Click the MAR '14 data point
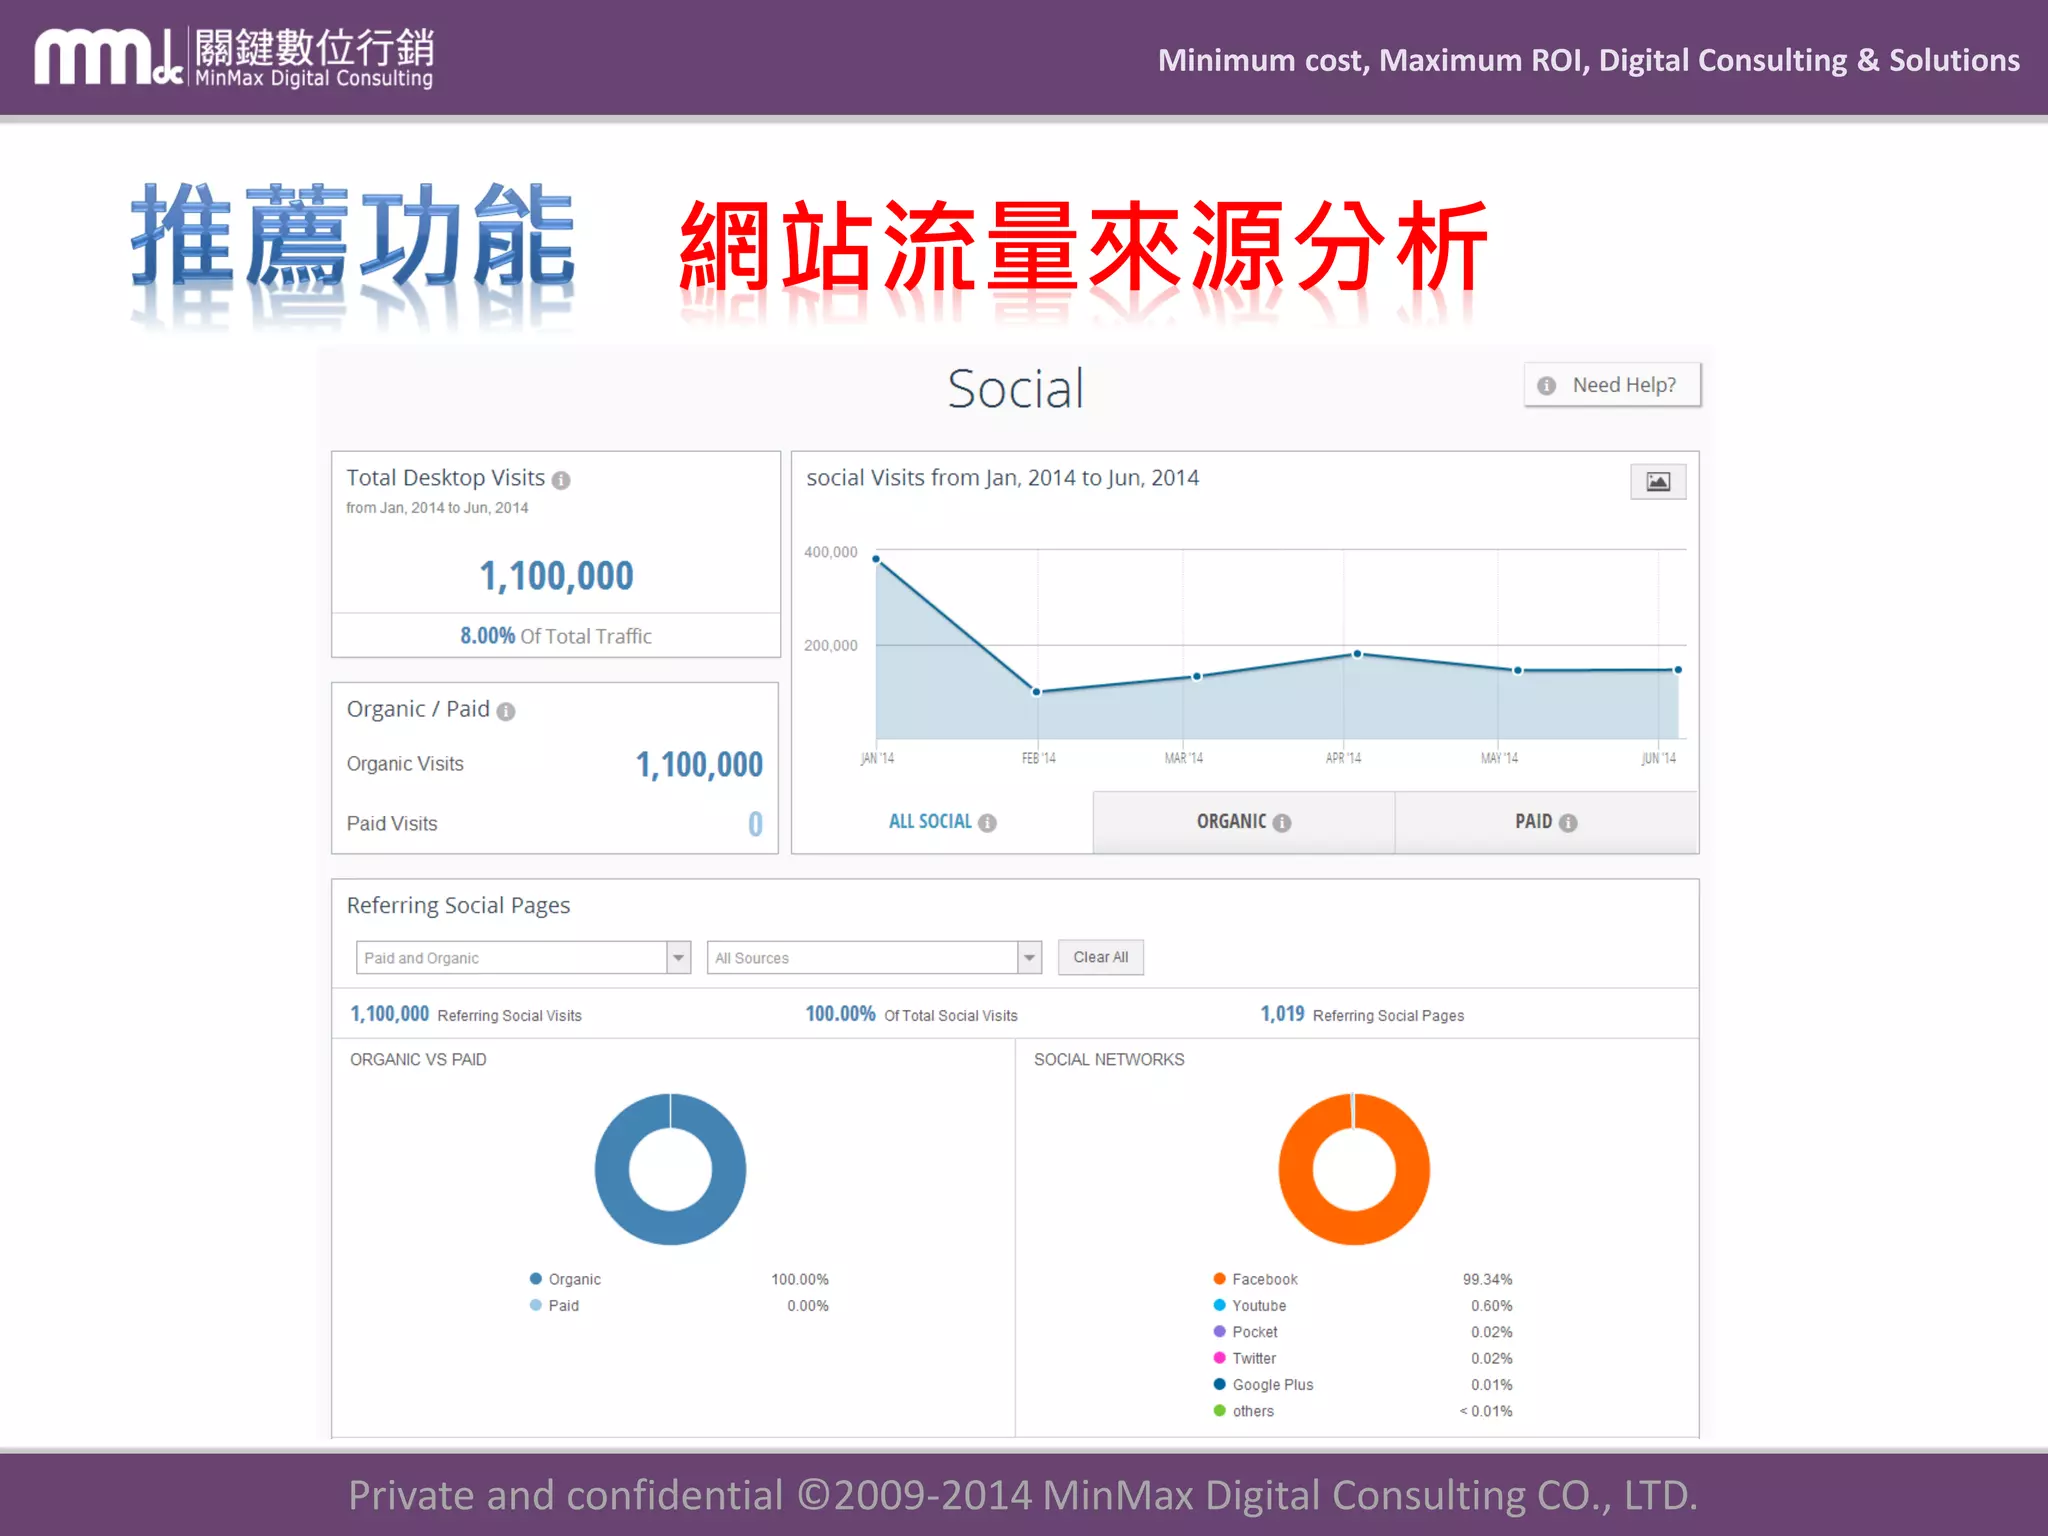The height and width of the screenshot is (1536, 2048). click(1196, 677)
